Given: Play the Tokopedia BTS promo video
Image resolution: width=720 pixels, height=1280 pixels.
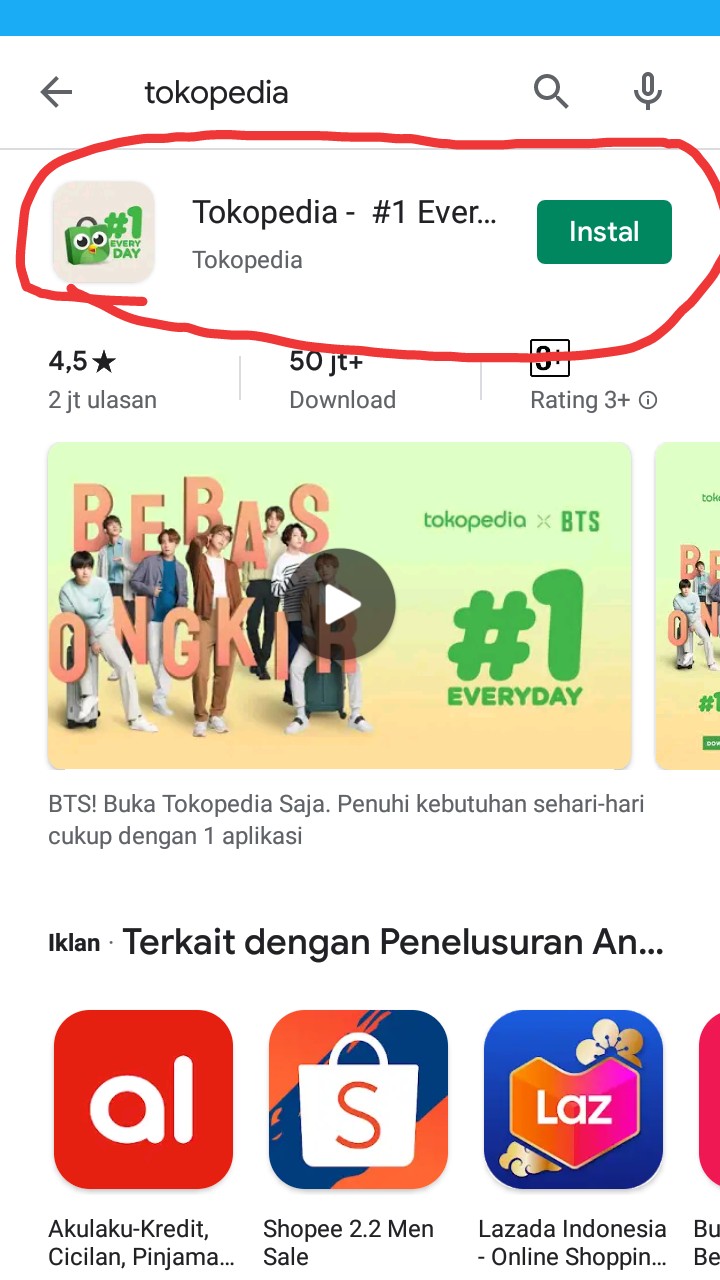Looking at the screenshot, I should (343, 604).
